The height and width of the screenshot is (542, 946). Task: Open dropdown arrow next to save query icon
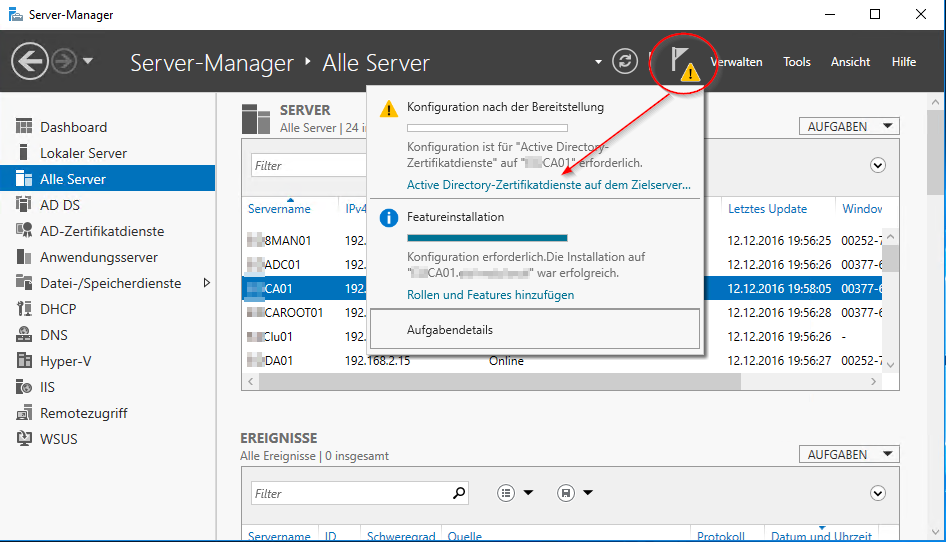[x=588, y=493]
